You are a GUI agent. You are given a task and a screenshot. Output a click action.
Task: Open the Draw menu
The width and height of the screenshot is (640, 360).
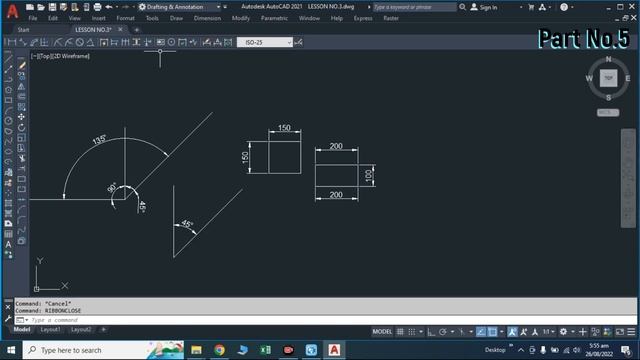click(176, 18)
